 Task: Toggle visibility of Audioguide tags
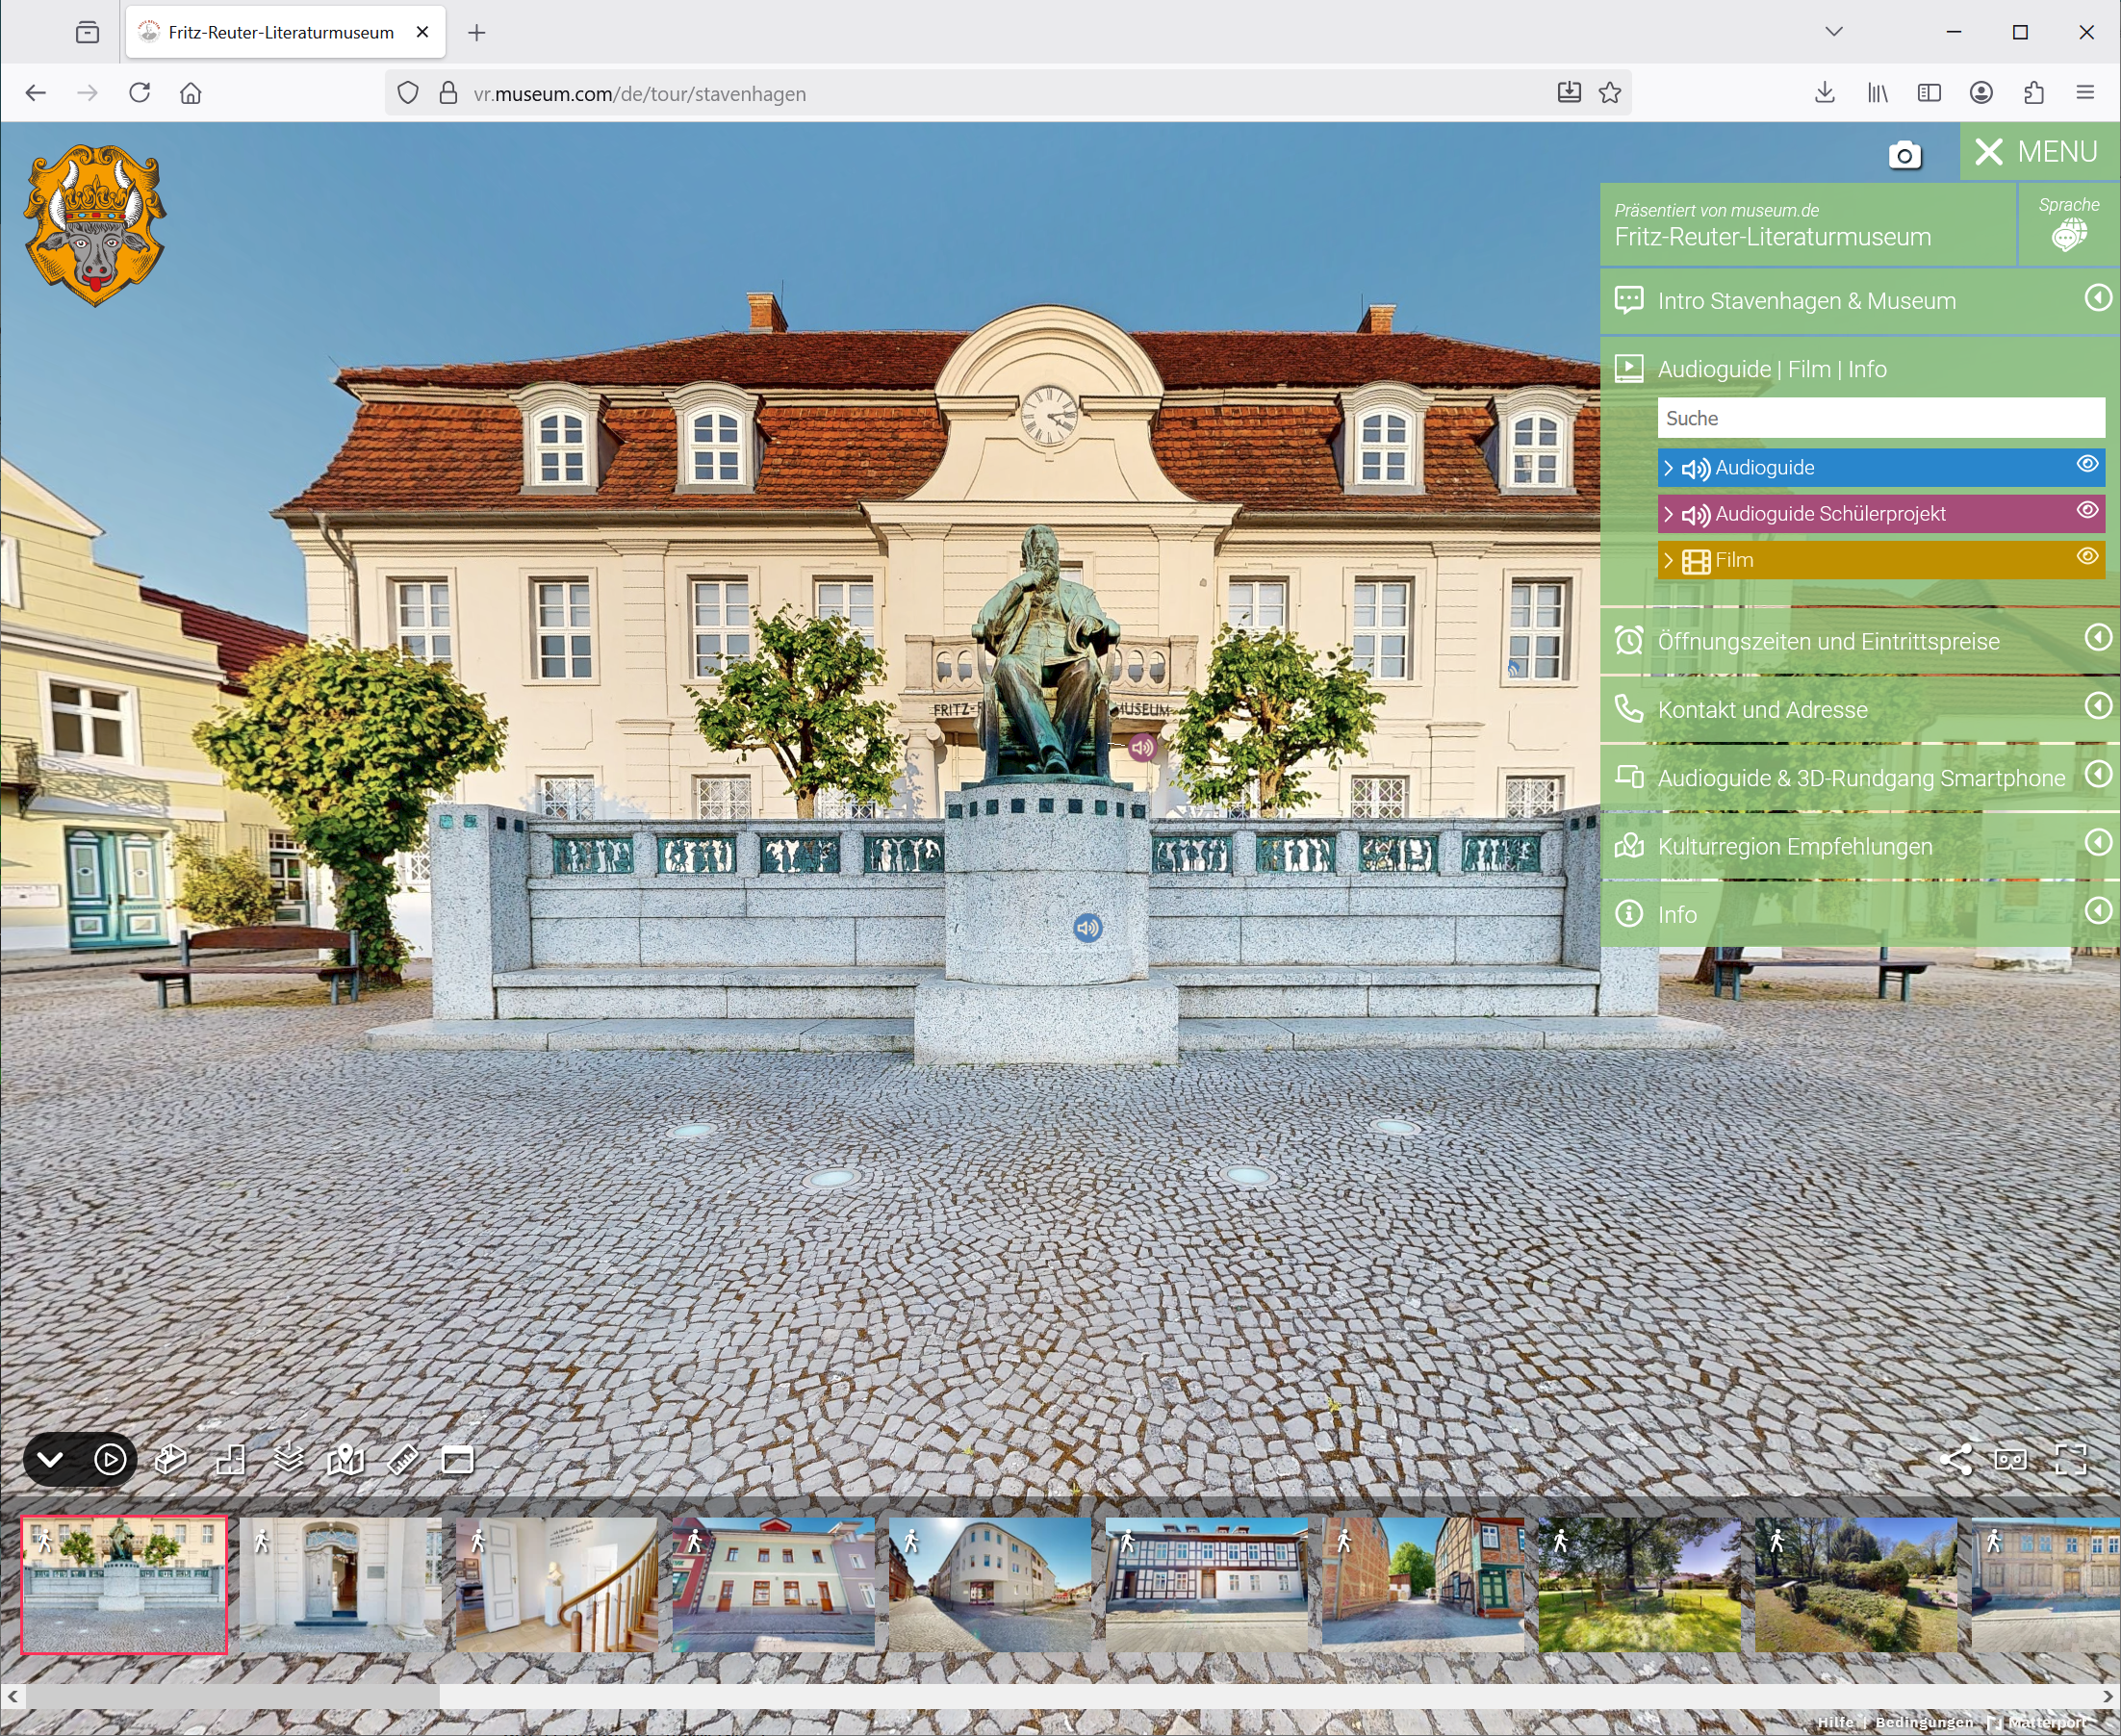coord(2087,464)
